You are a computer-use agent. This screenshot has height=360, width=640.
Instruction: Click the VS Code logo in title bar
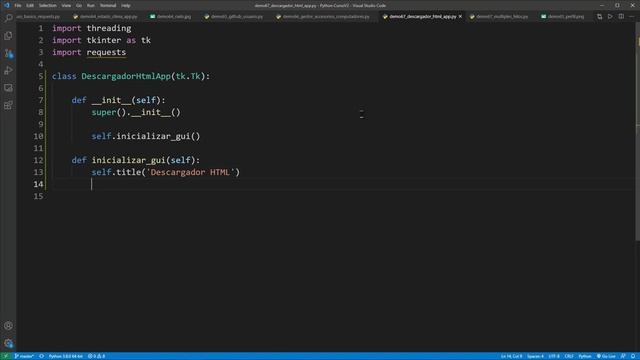pos(6,5)
